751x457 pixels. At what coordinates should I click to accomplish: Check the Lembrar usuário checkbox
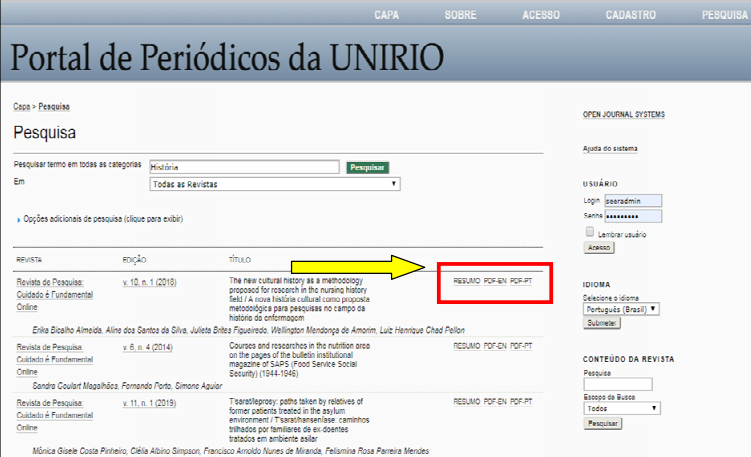coord(588,231)
